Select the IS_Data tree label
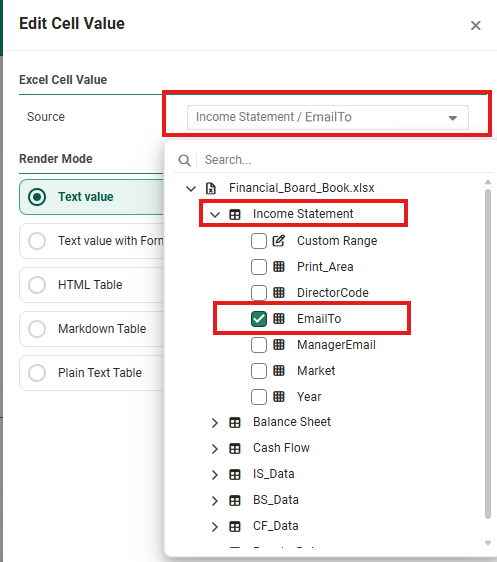Image resolution: width=497 pixels, height=562 pixels. pos(273,474)
